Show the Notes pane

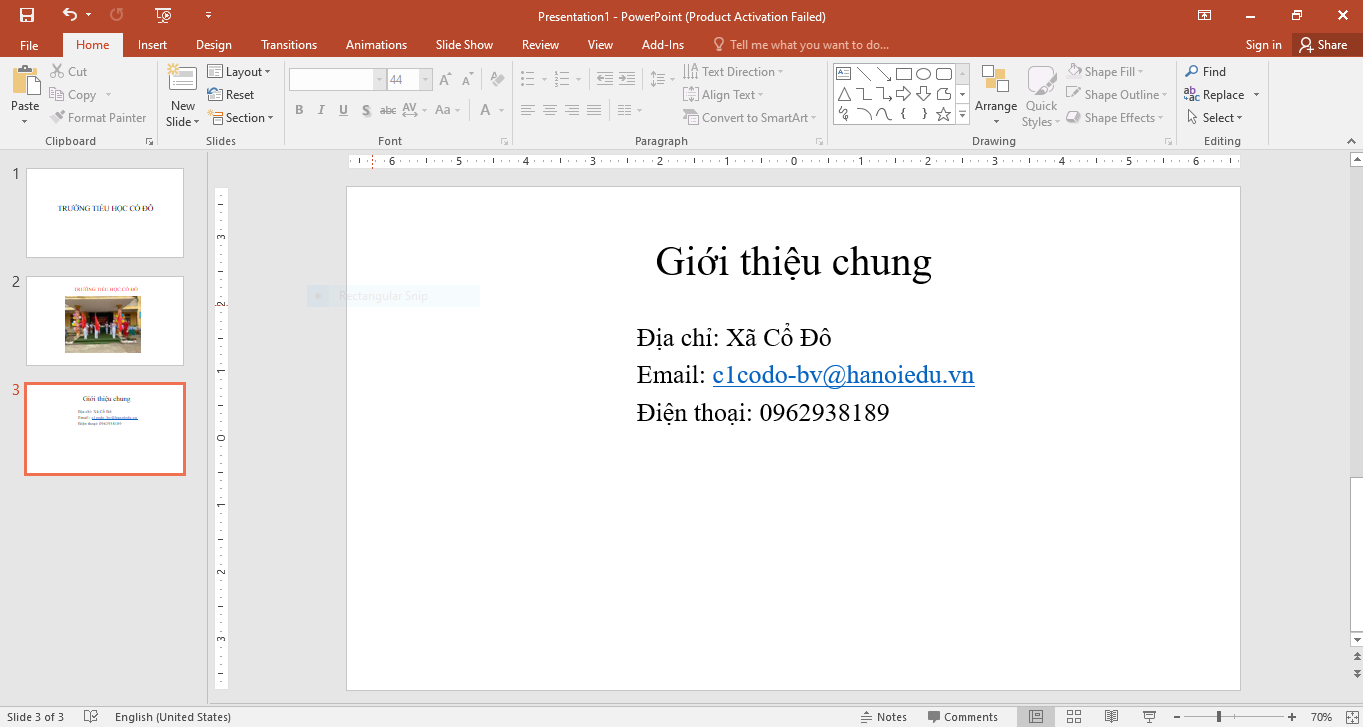(x=884, y=716)
